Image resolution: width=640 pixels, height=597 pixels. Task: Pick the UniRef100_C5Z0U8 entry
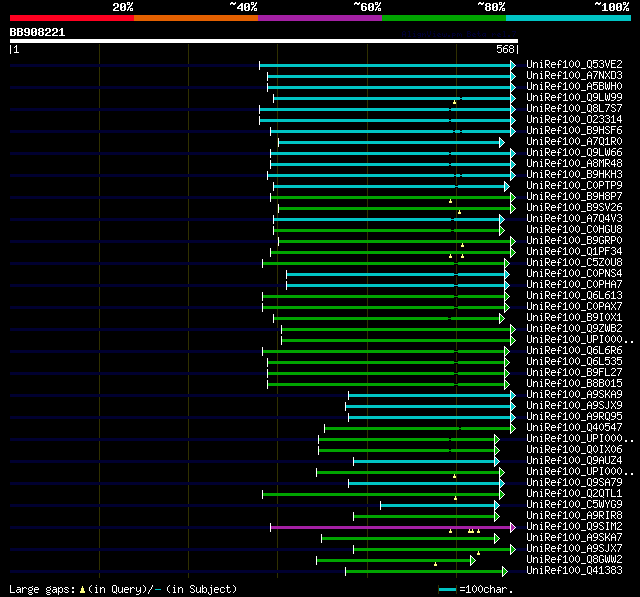574,263
